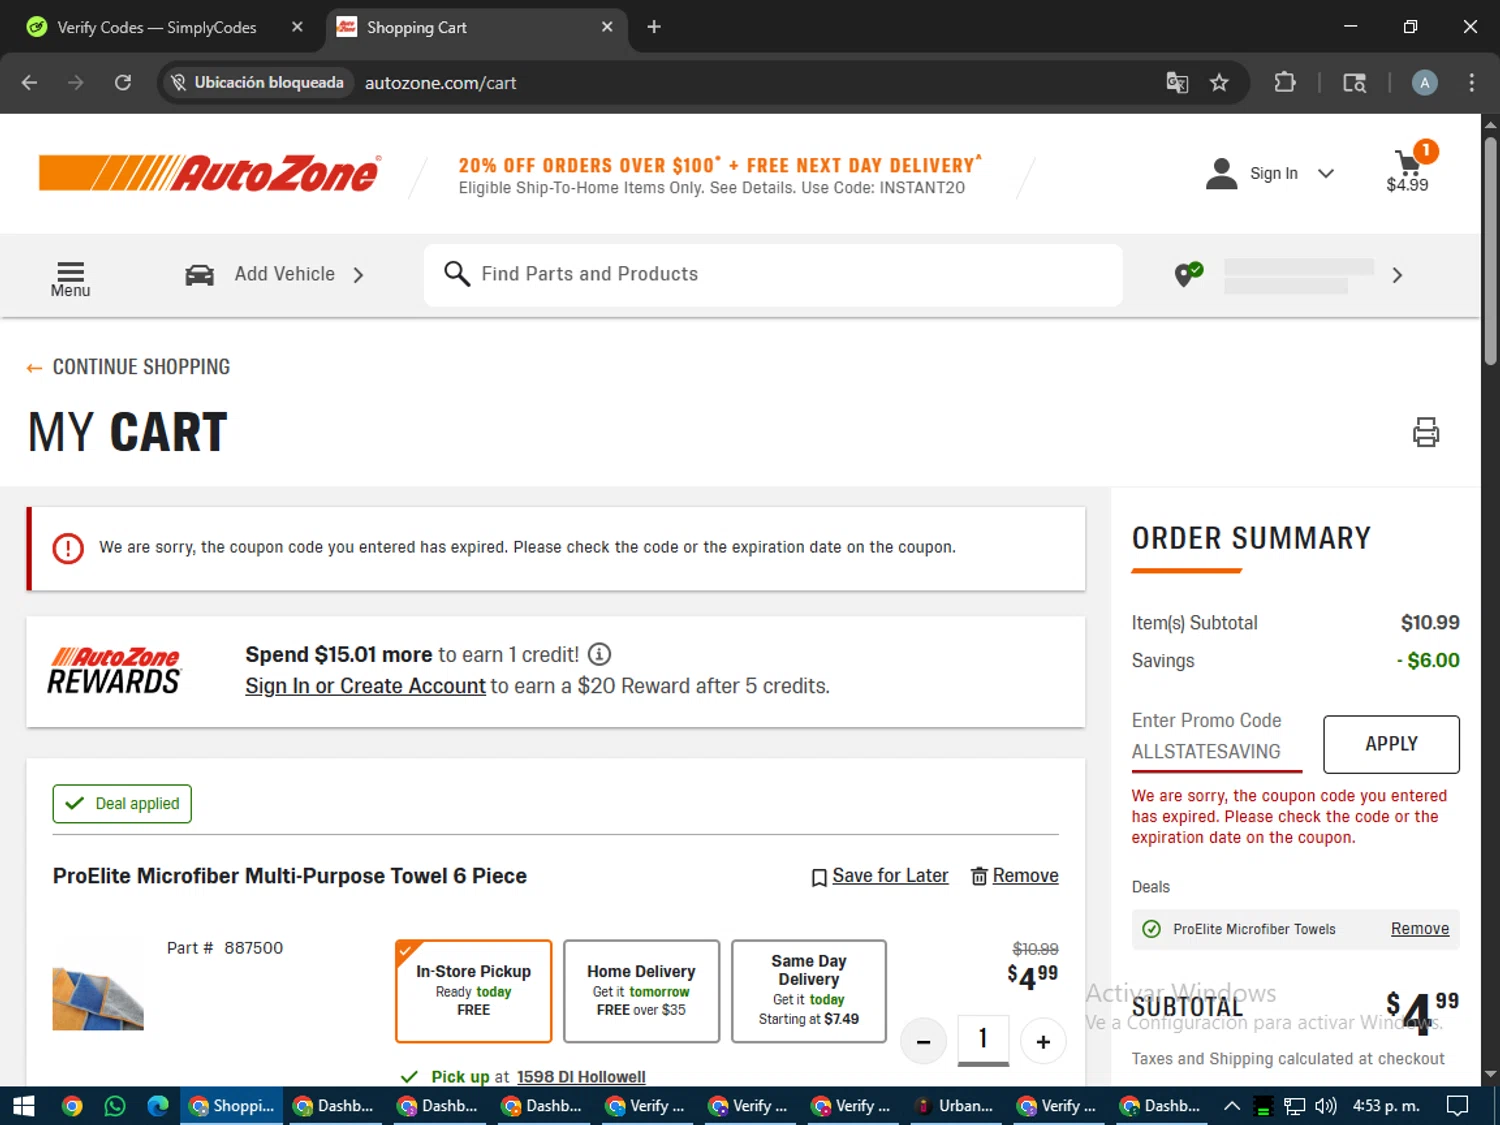Screen dimensions: 1500x1125
Task: Click the quantity field showing 1
Action: coord(983,1040)
